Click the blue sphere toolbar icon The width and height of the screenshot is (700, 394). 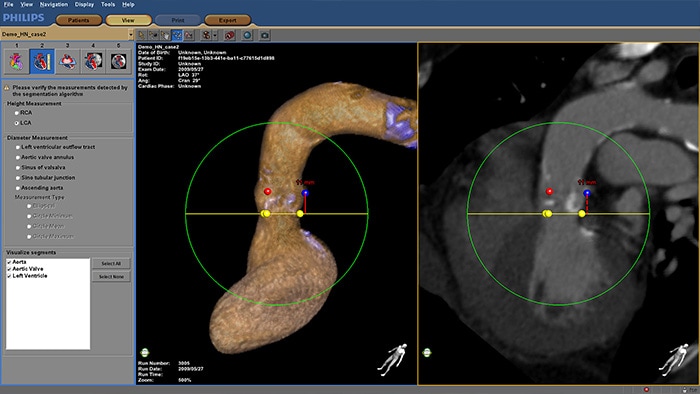(x=247, y=35)
